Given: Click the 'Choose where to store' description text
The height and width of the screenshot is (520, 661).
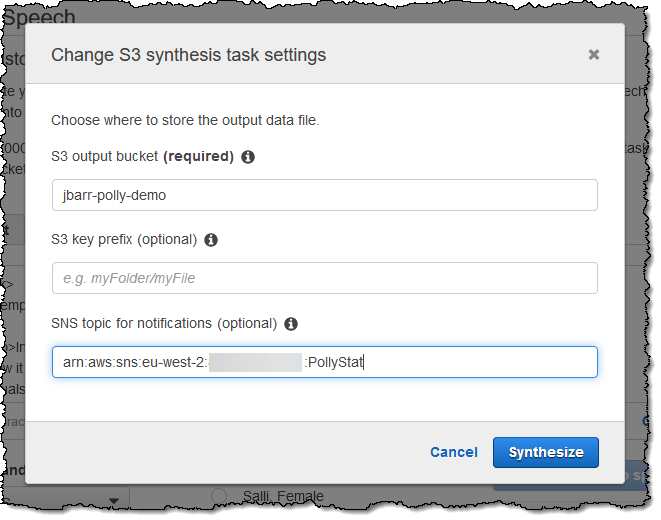Looking at the screenshot, I should tap(185, 121).
